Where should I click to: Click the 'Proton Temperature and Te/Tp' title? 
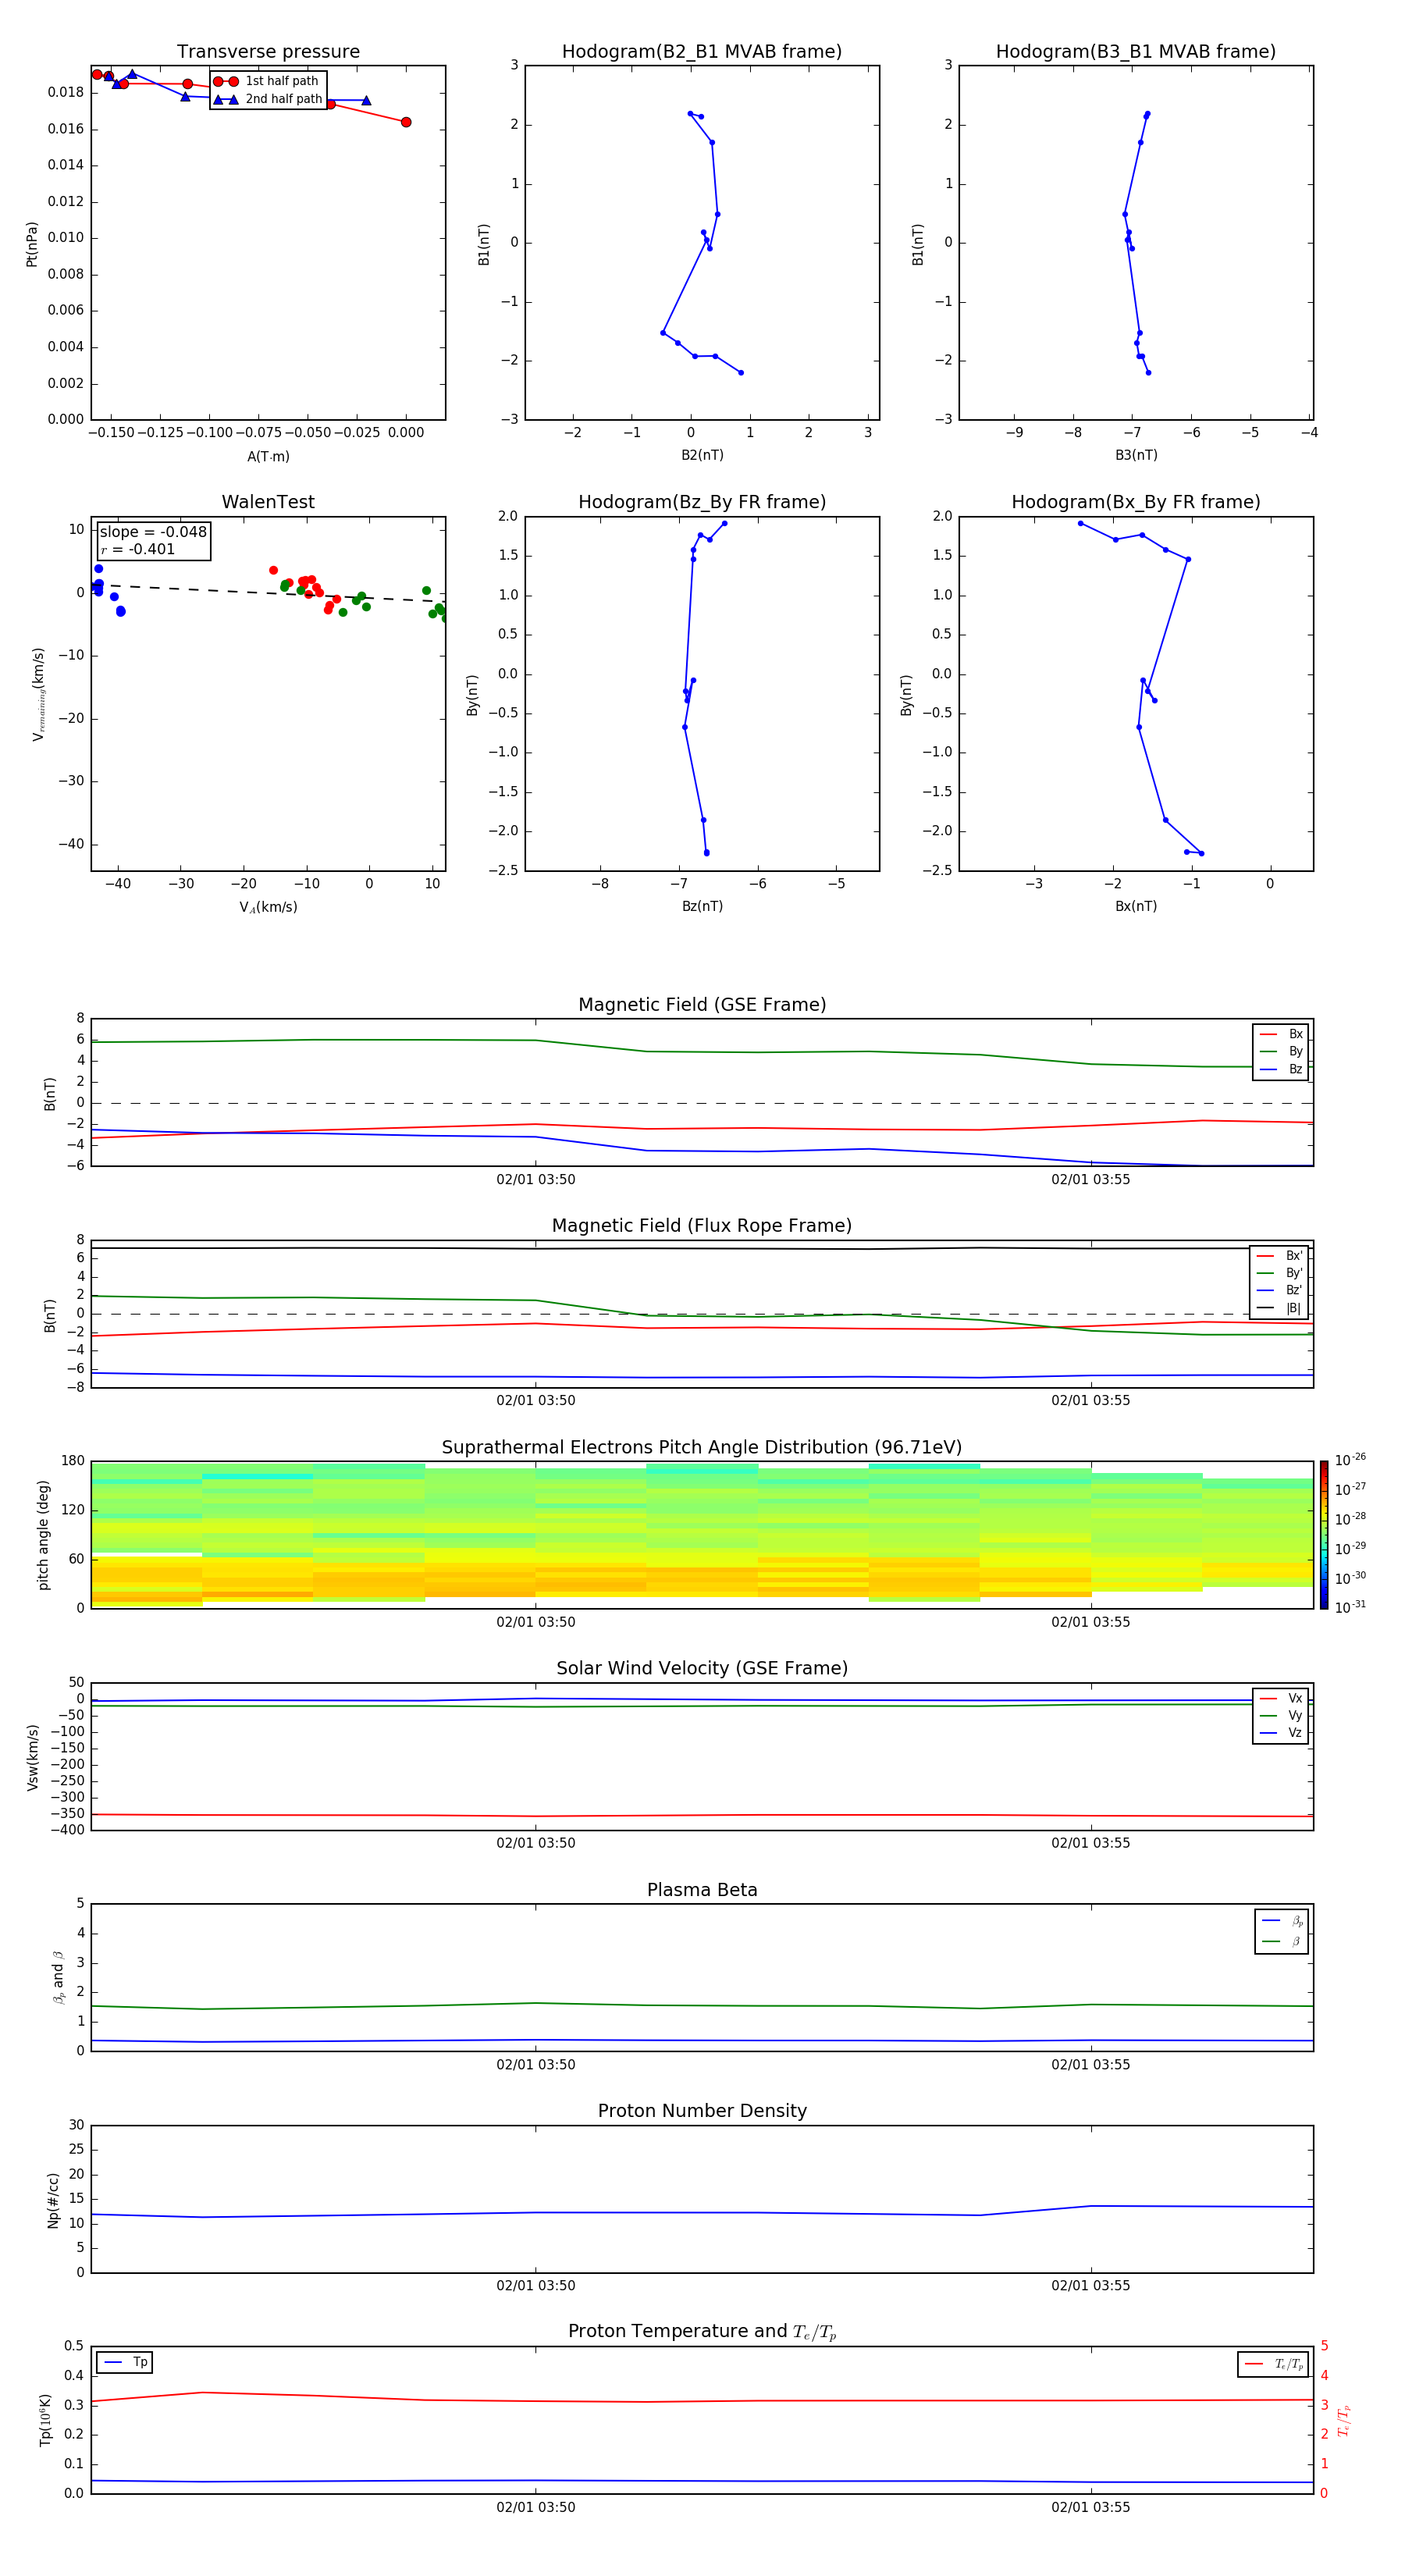(702, 2332)
